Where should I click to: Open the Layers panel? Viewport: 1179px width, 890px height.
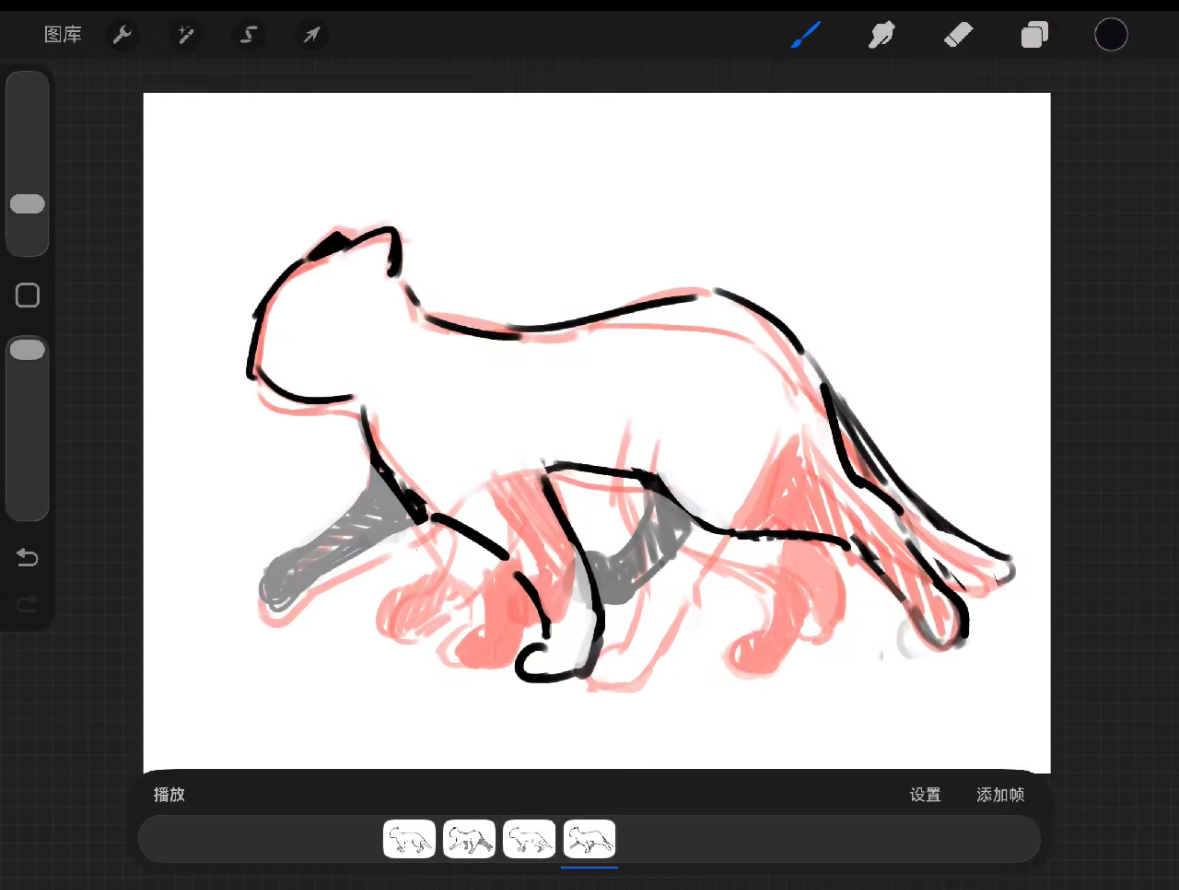1035,35
